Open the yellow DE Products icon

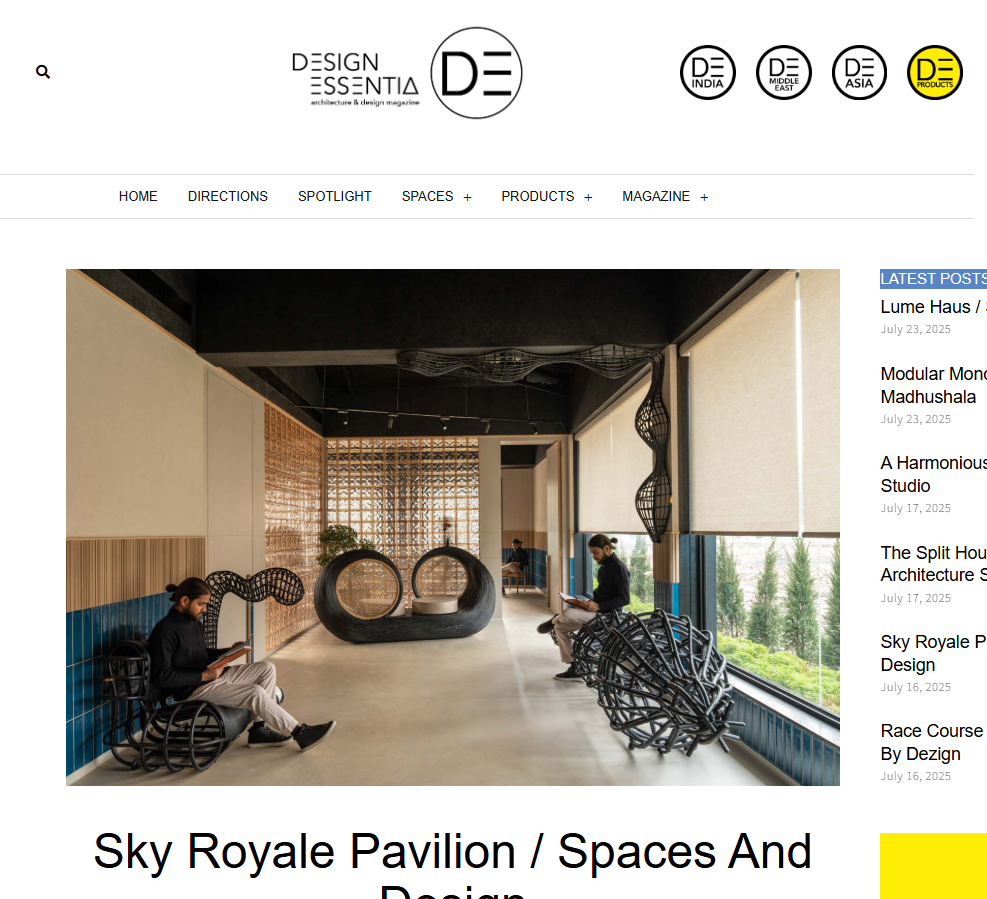pos(935,72)
